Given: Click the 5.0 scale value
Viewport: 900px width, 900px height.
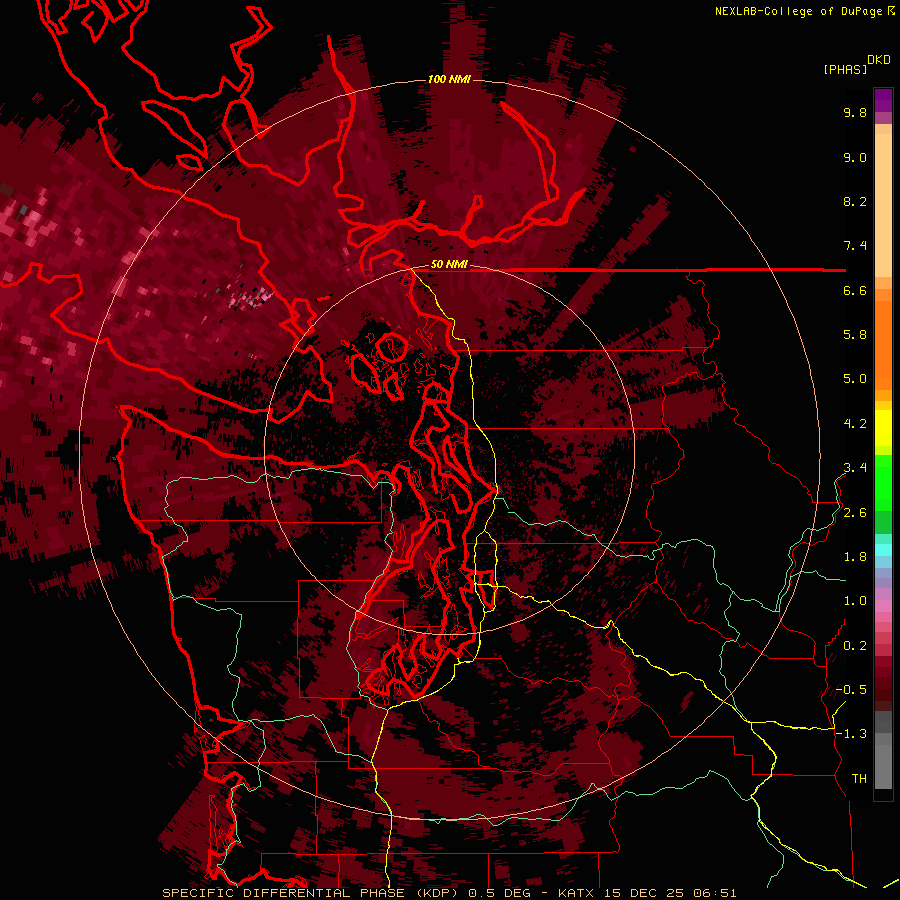Looking at the screenshot, I should [x=855, y=379].
